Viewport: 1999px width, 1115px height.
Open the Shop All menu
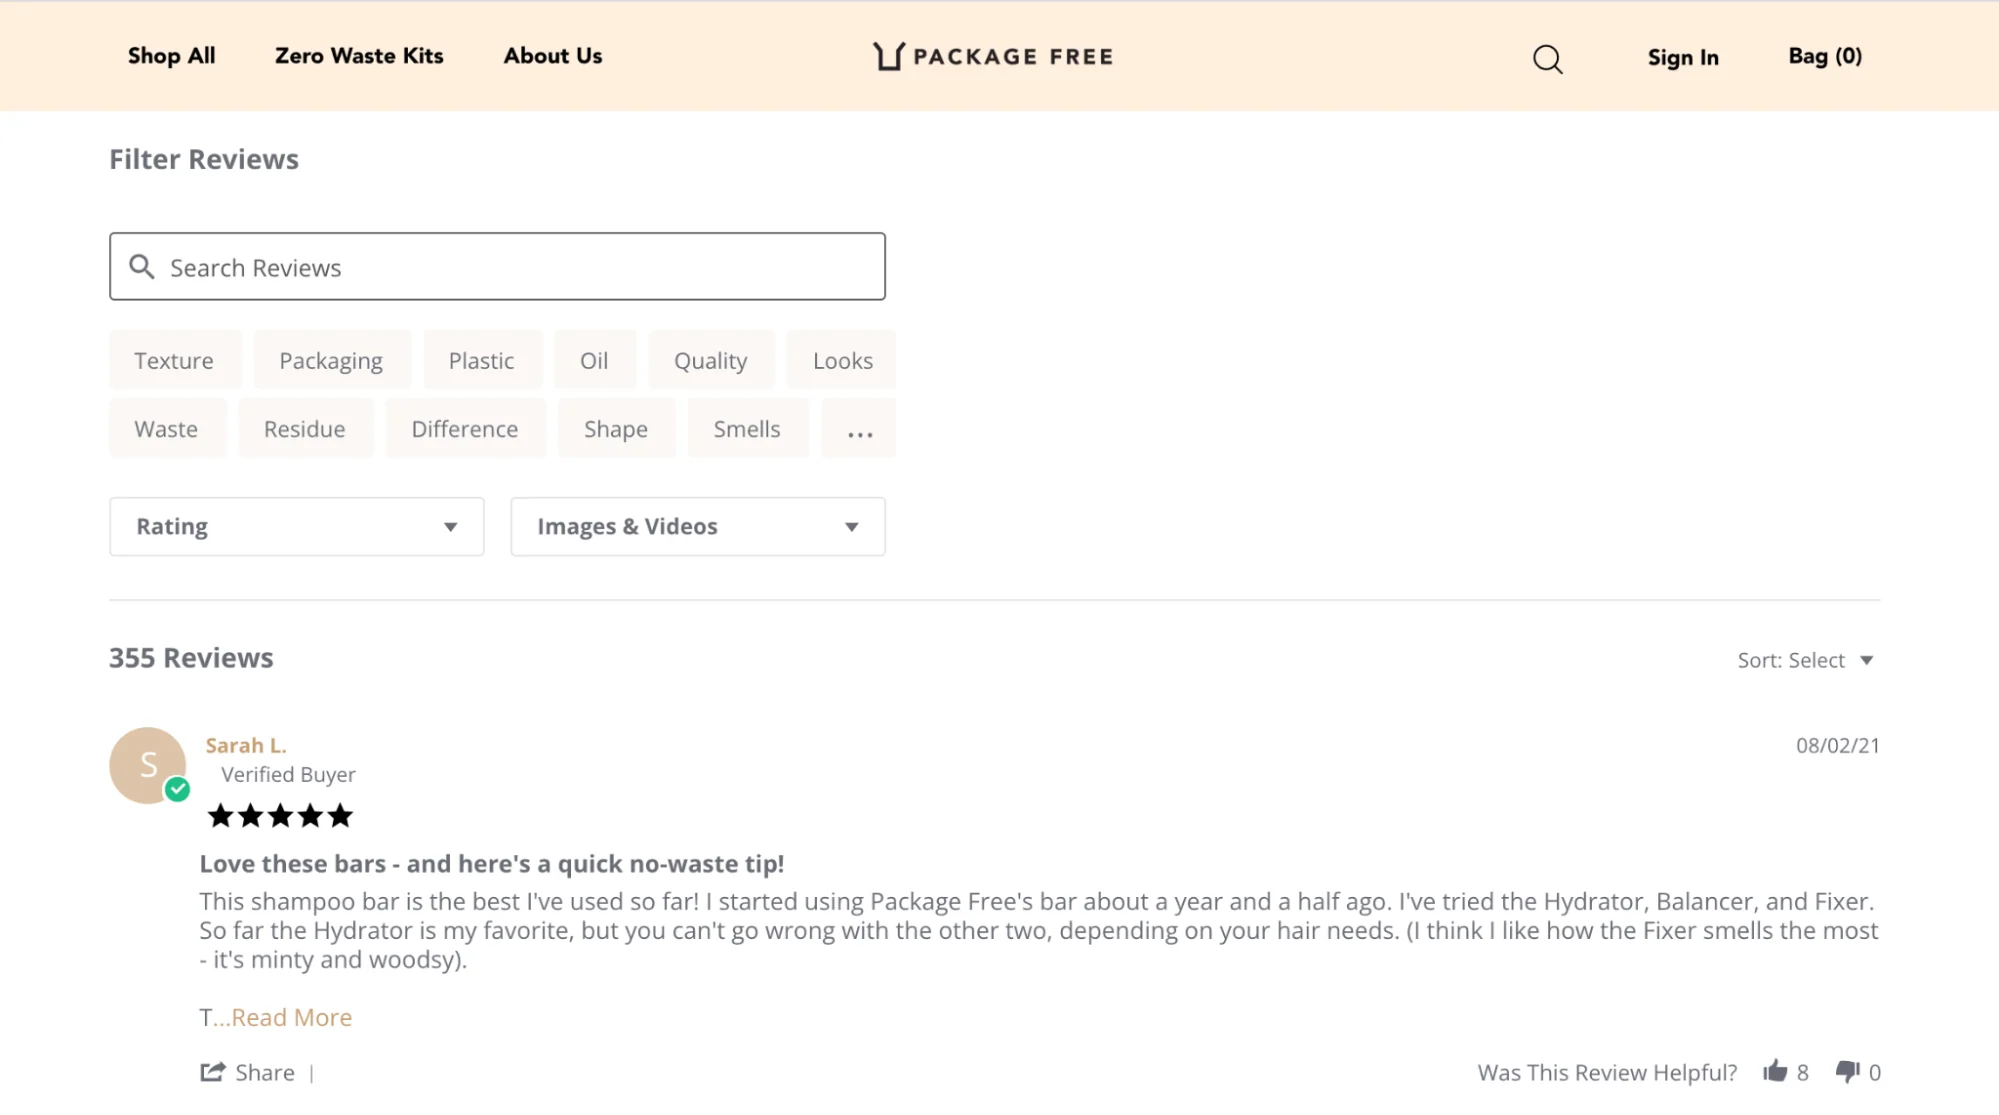(170, 56)
